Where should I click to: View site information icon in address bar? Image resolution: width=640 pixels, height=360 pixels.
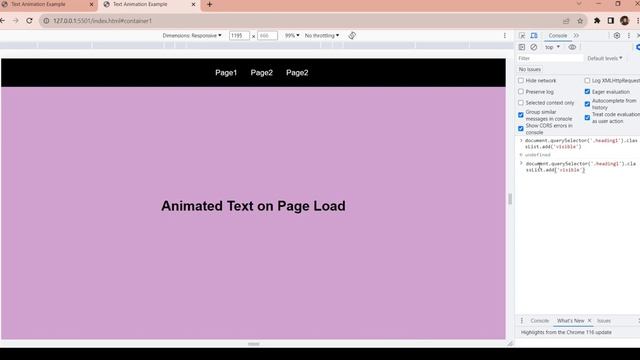point(46,21)
